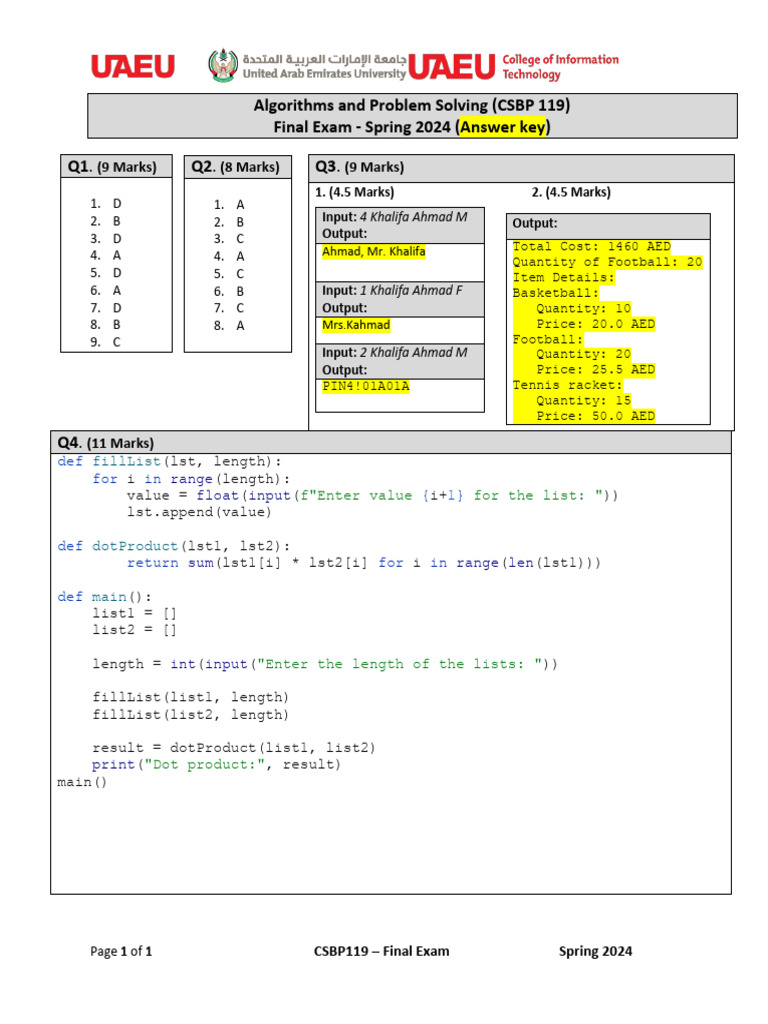Click the Q2. (8 Marks) heading
The image size is (768, 1024).
click(235, 167)
